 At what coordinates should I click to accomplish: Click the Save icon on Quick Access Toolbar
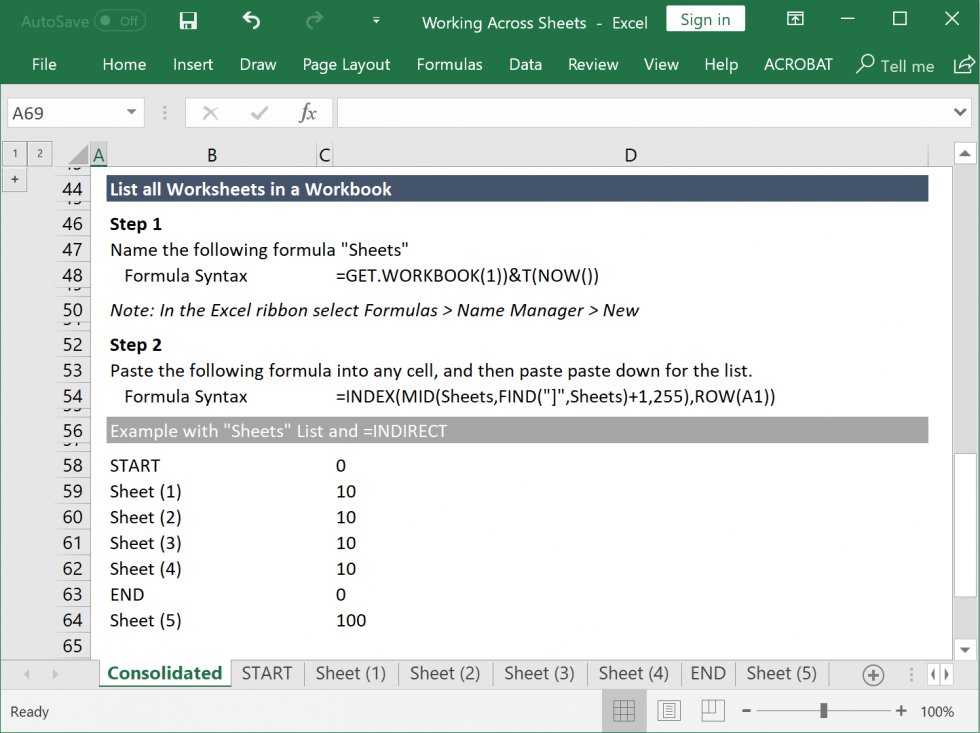pos(187,20)
